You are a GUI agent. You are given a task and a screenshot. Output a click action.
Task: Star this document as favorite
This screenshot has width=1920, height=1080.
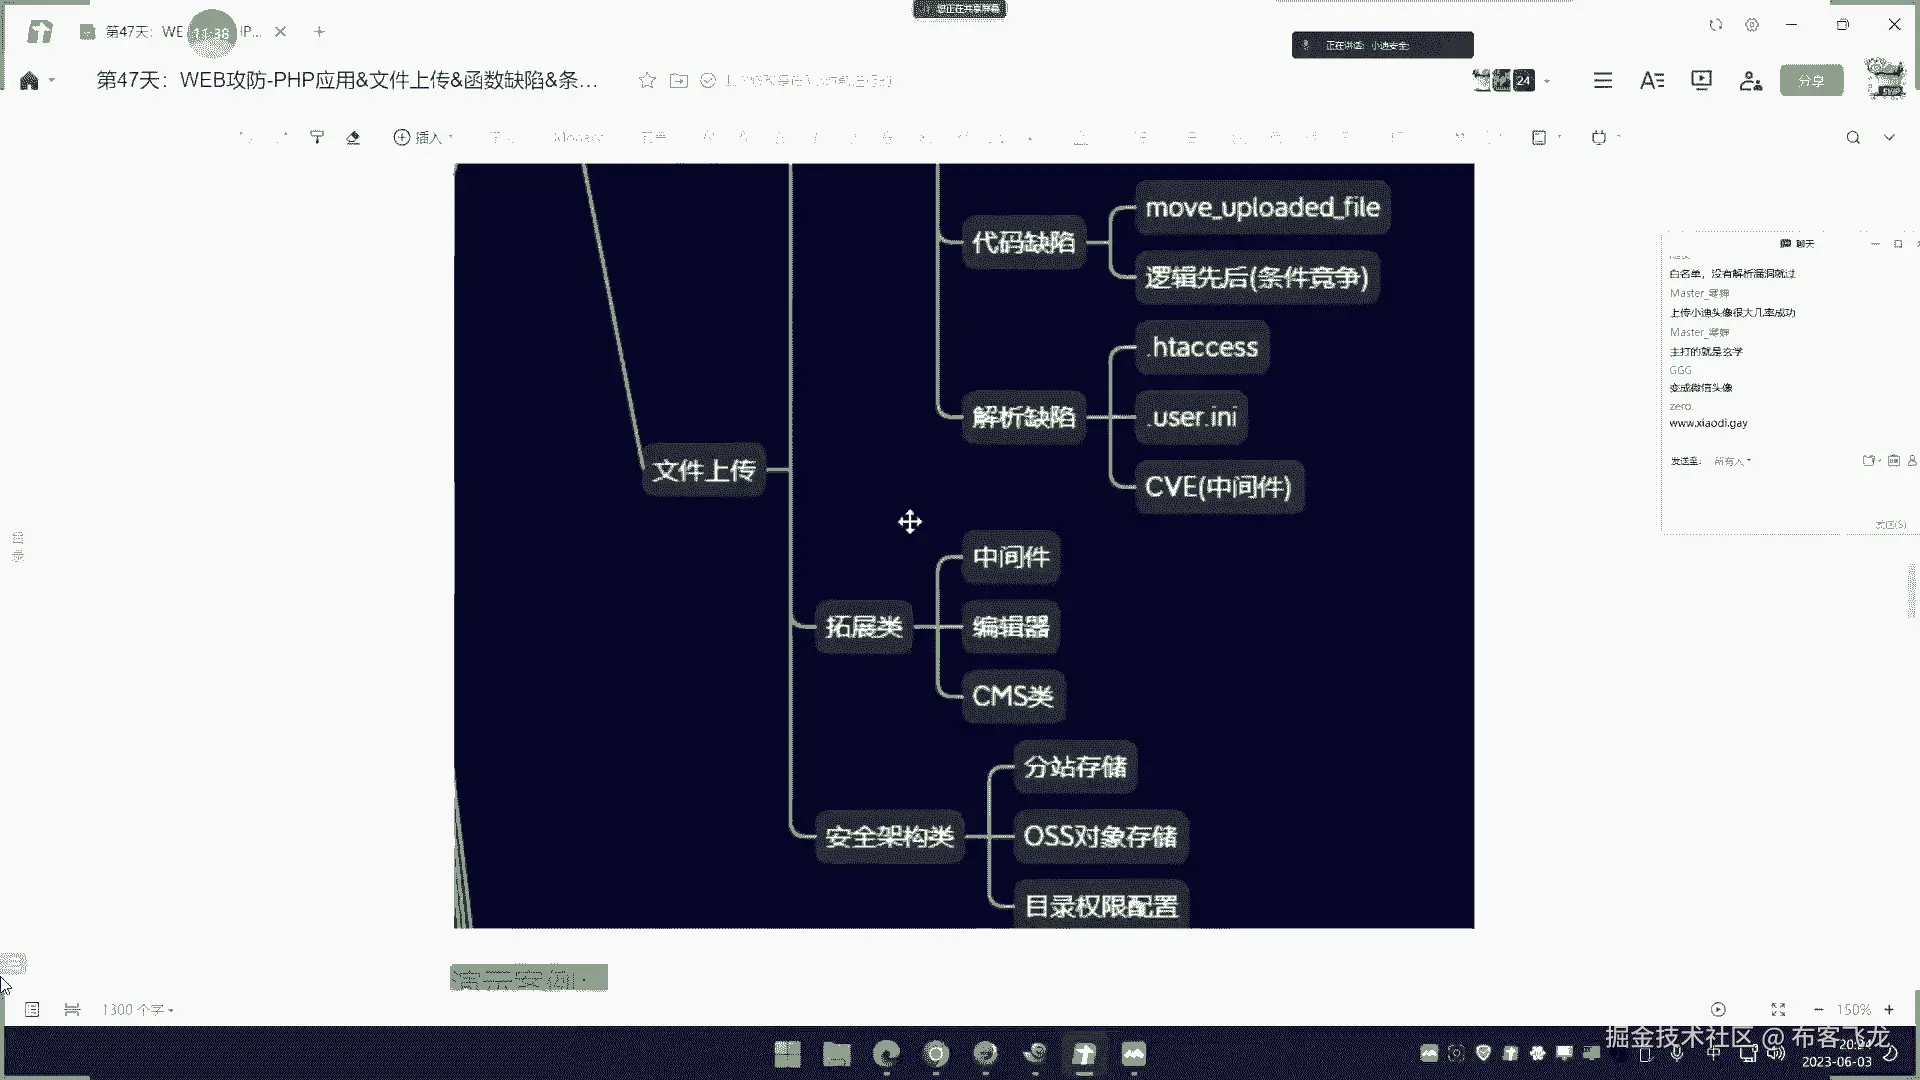click(x=647, y=81)
